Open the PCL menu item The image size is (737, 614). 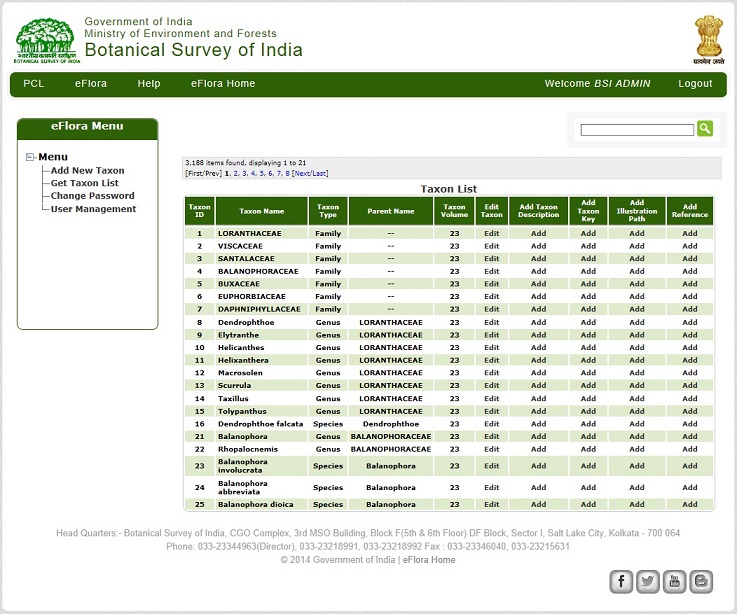click(x=34, y=84)
